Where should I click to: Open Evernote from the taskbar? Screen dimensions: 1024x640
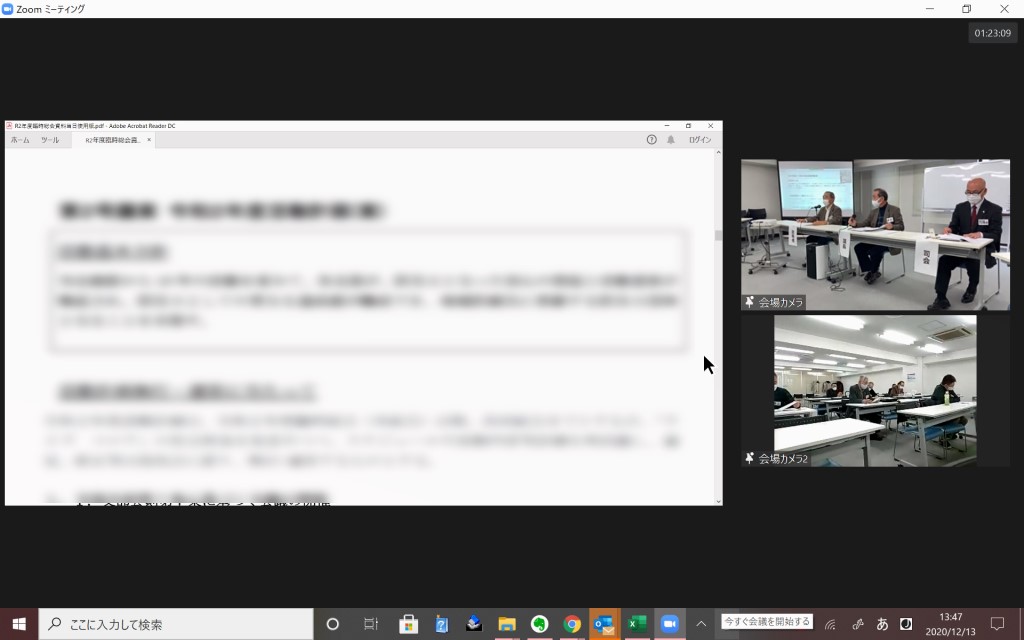[539, 624]
